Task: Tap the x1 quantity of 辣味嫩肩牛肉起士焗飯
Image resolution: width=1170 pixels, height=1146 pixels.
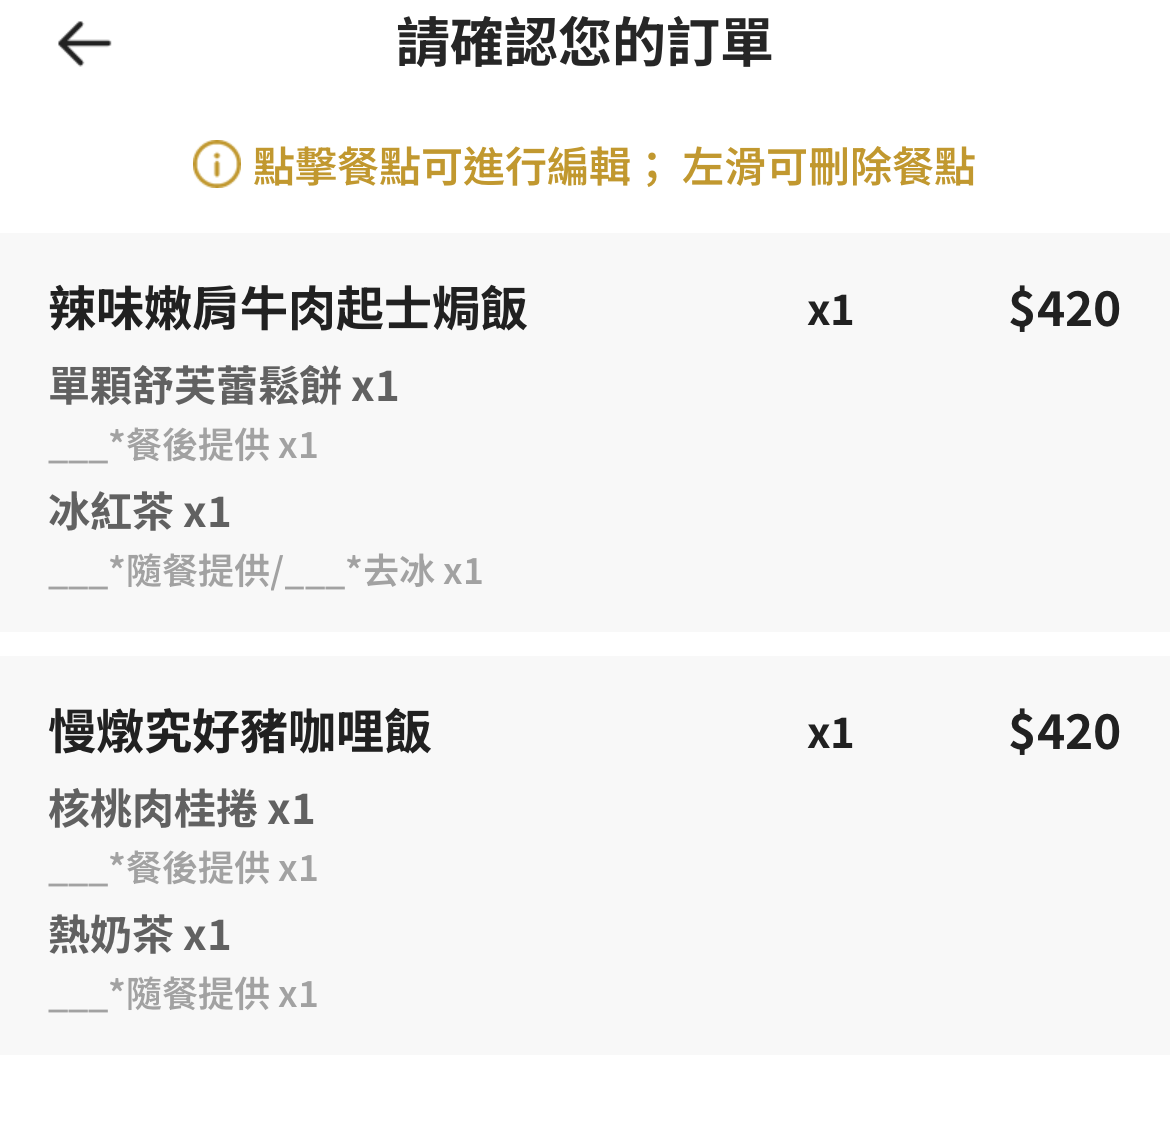Action: click(x=830, y=311)
